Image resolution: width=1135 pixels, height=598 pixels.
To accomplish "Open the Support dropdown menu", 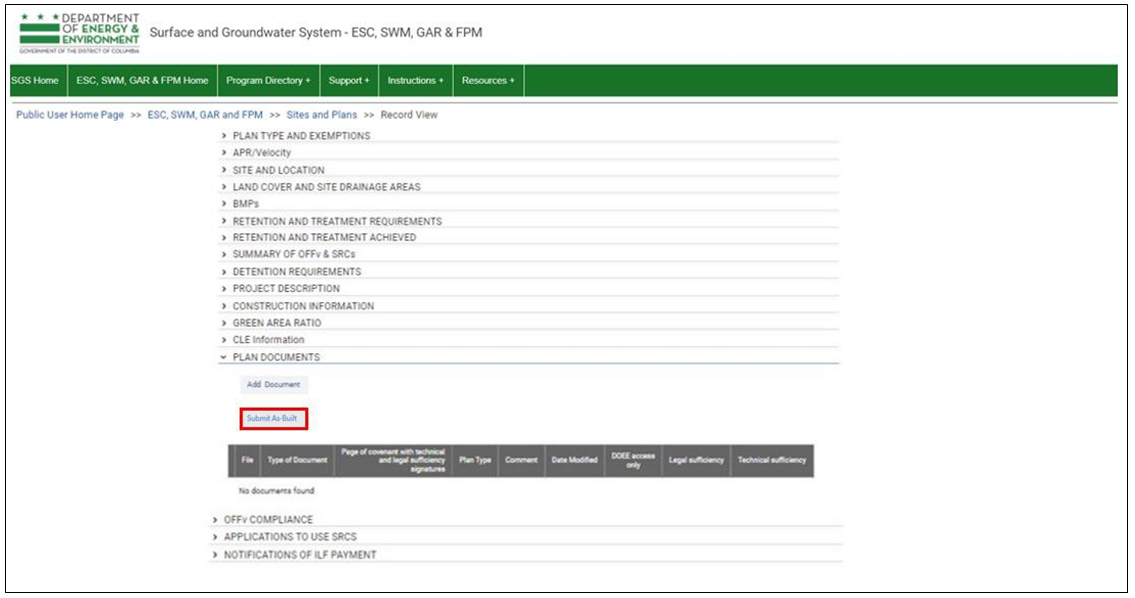I will click(349, 81).
